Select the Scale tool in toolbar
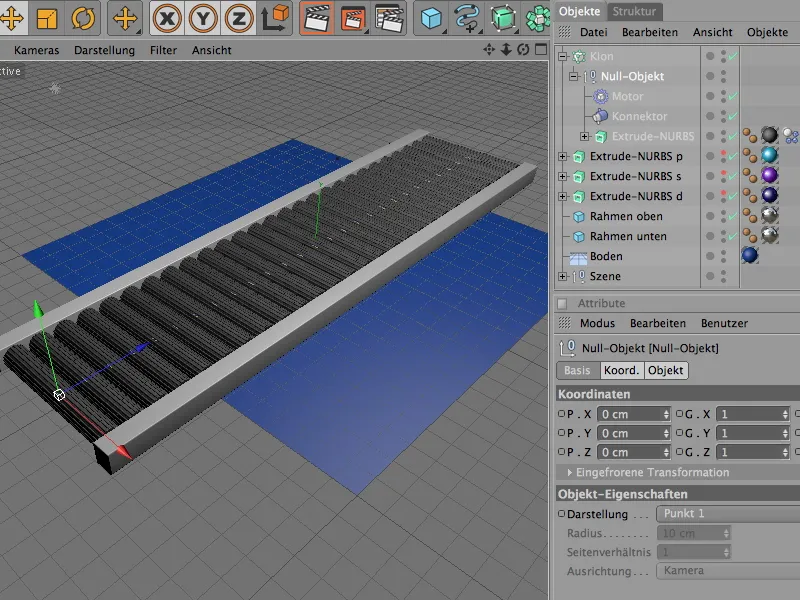The image size is (800, 600). point(46,18)
